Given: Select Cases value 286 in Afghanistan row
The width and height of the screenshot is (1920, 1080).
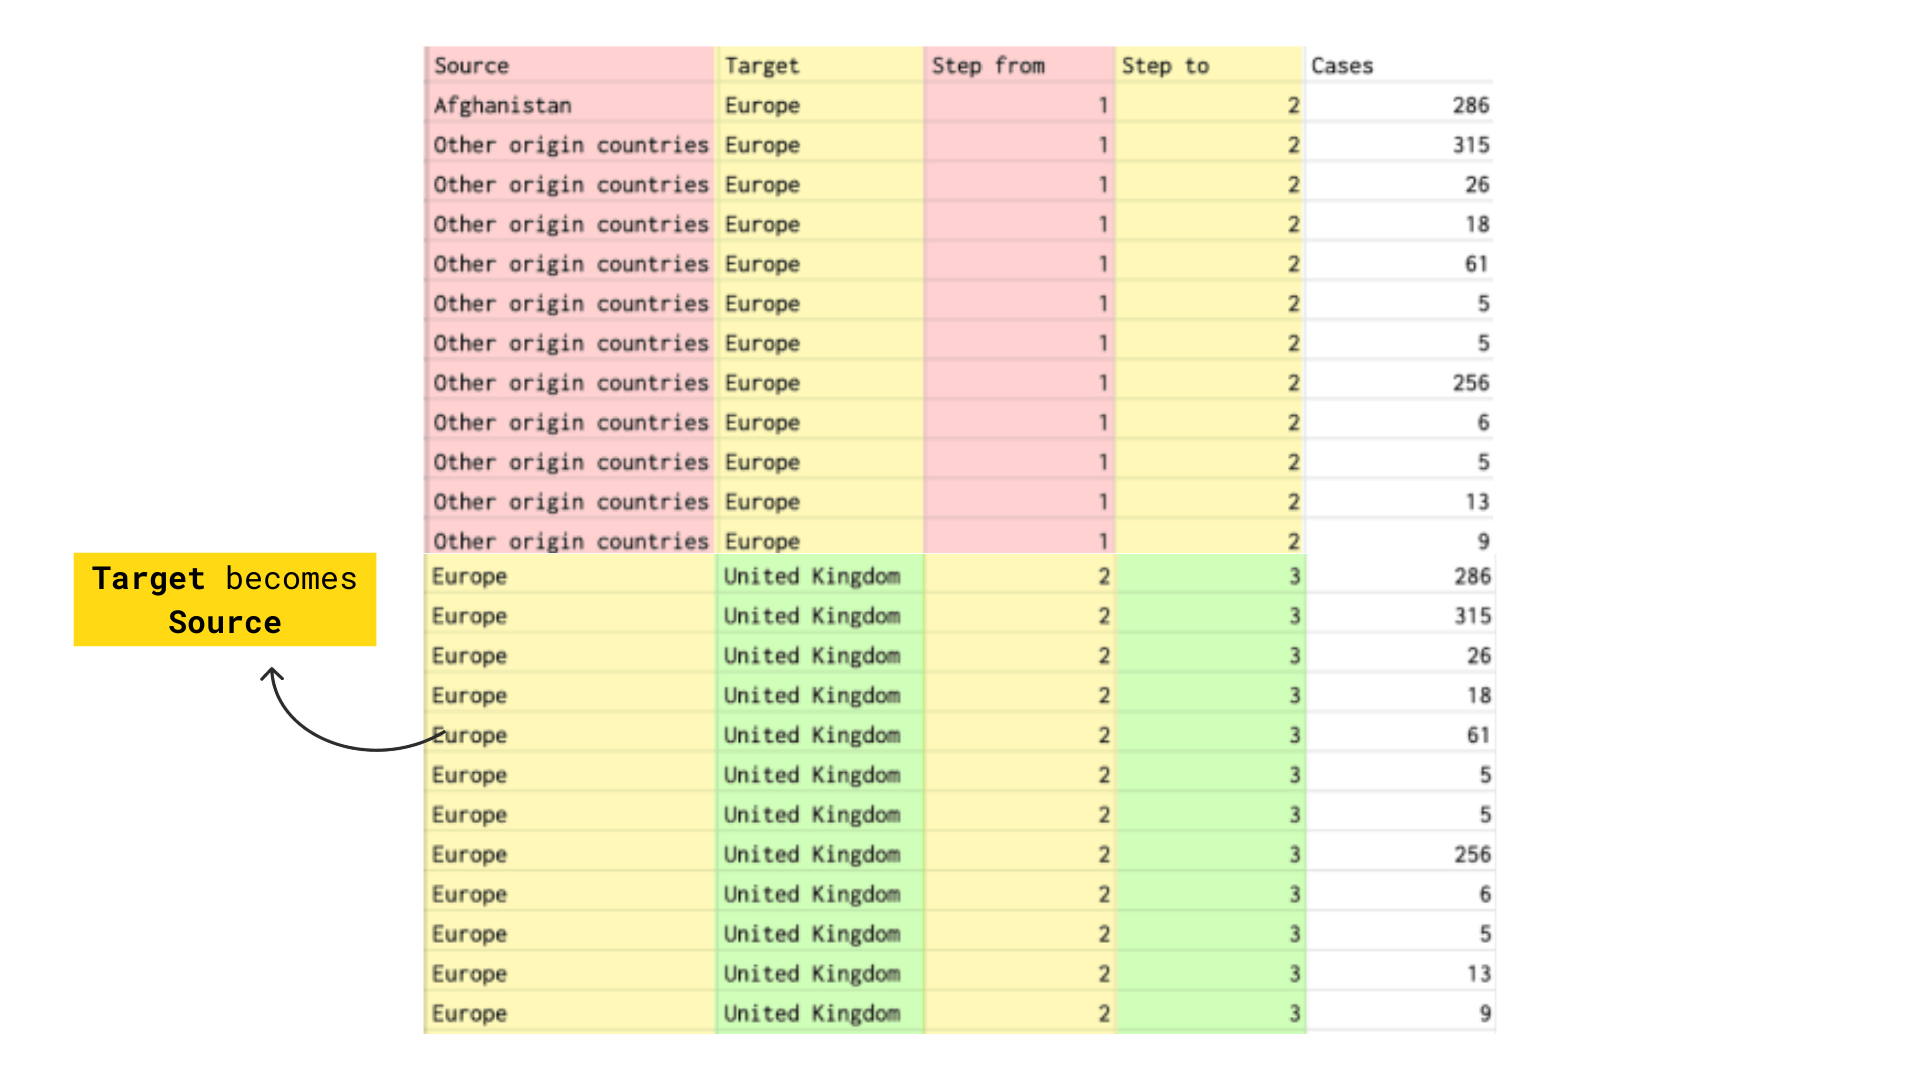Looking at the screenshot, I should point(1470,105).
